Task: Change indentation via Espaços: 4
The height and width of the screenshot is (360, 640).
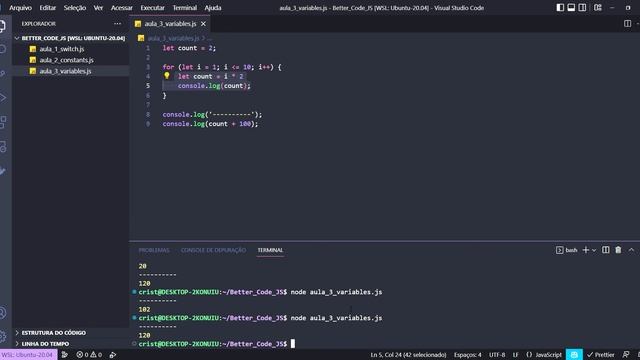Action: click(x=468, y=355)
